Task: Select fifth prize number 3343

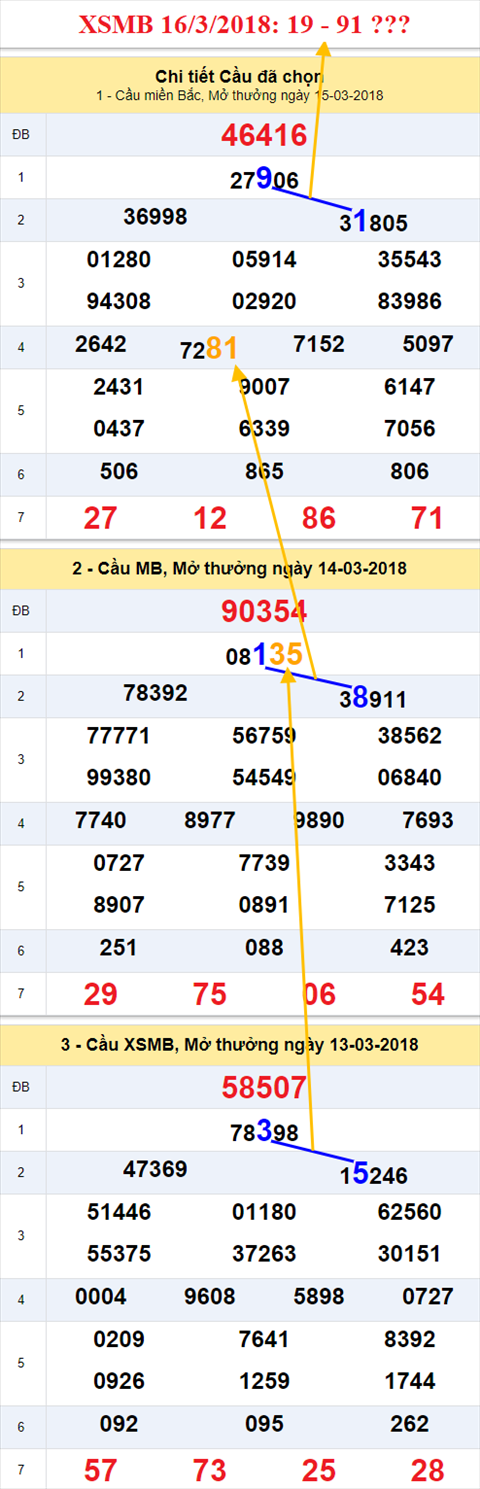Action: (409, 863)
